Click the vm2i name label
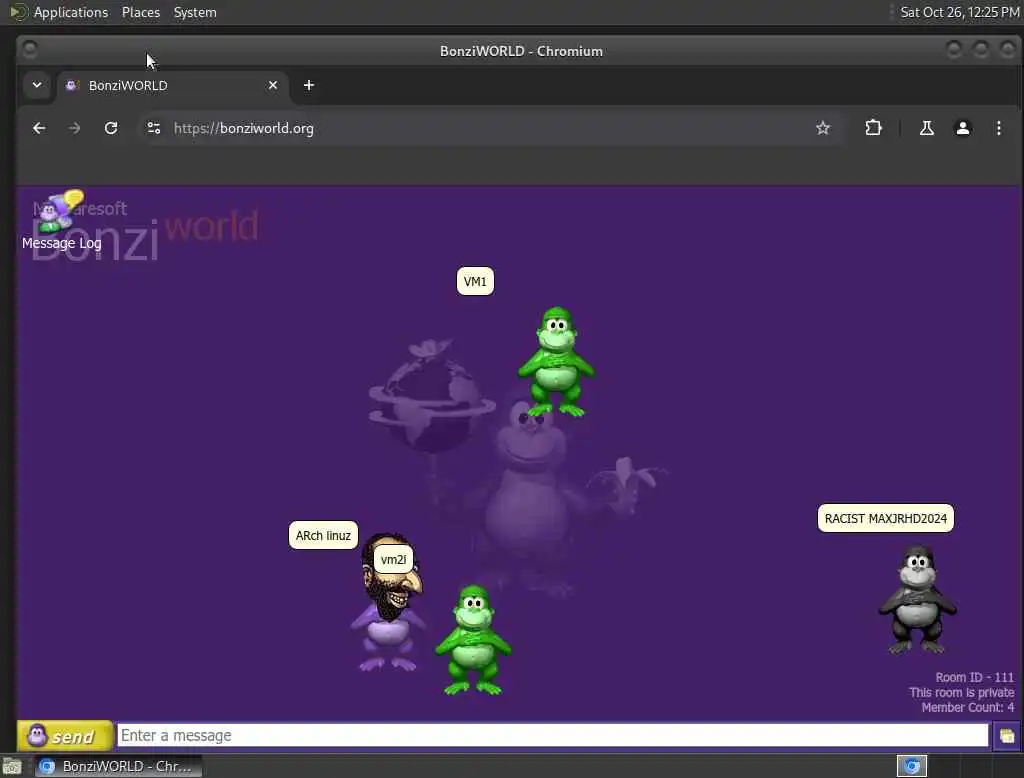The height and width of the screenshot is (778, 1024). pos(393,560)
